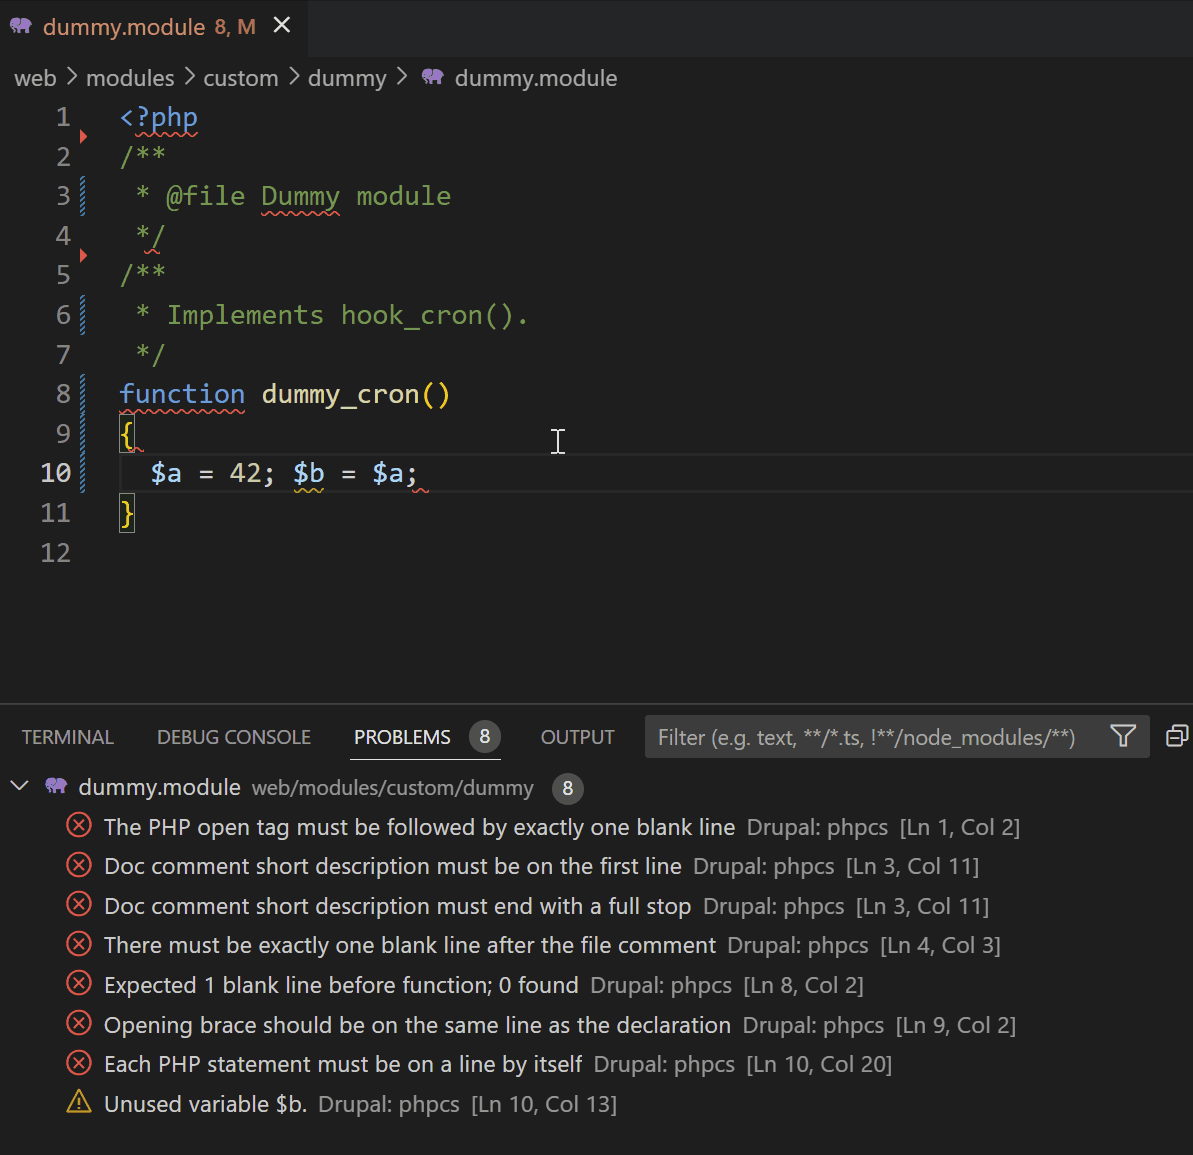
Task: Click the PHP elephant icon on the editor tab
Action: pos(21,25)
